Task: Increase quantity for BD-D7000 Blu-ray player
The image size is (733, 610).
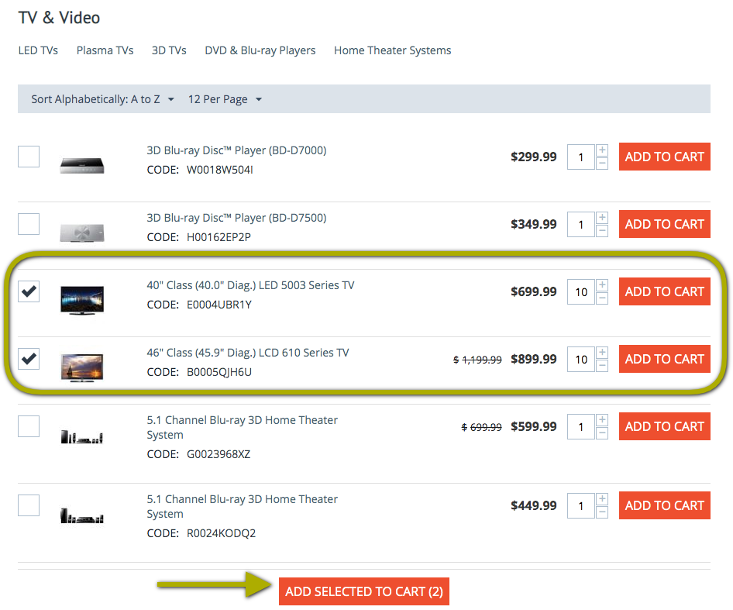Action: (602, 150)
